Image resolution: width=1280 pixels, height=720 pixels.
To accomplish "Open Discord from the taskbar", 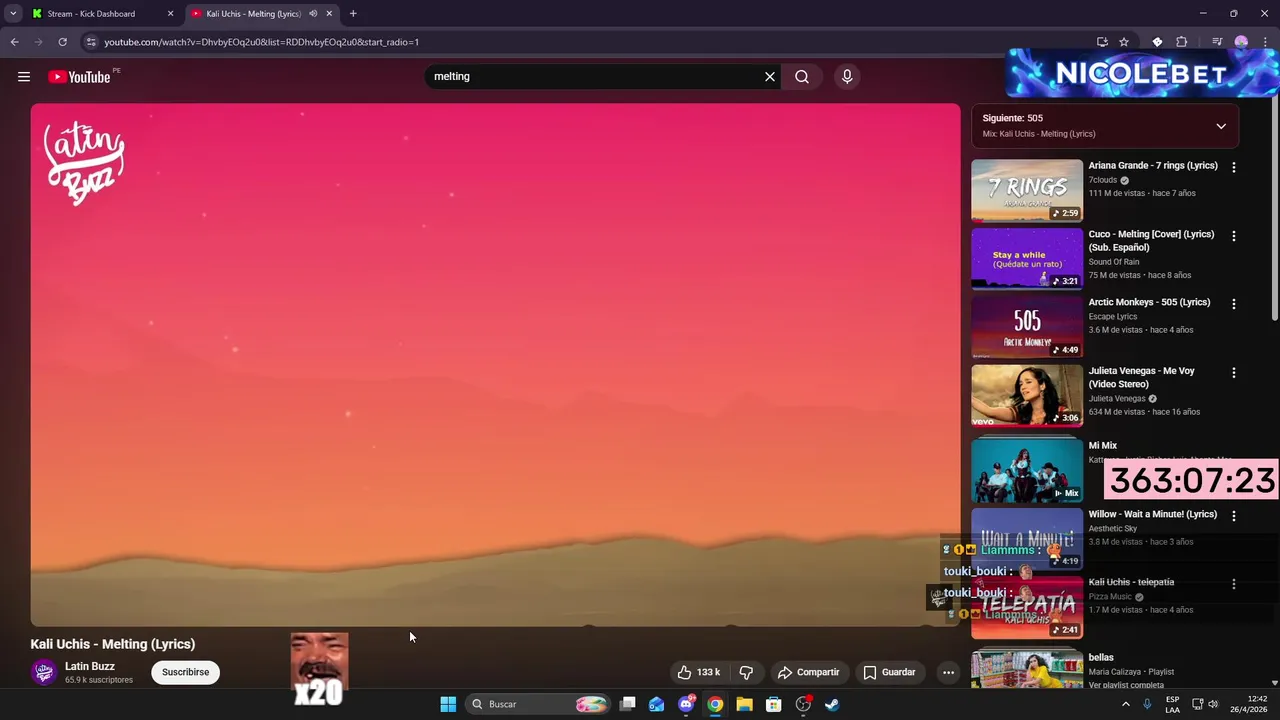I will click(686, 704).
